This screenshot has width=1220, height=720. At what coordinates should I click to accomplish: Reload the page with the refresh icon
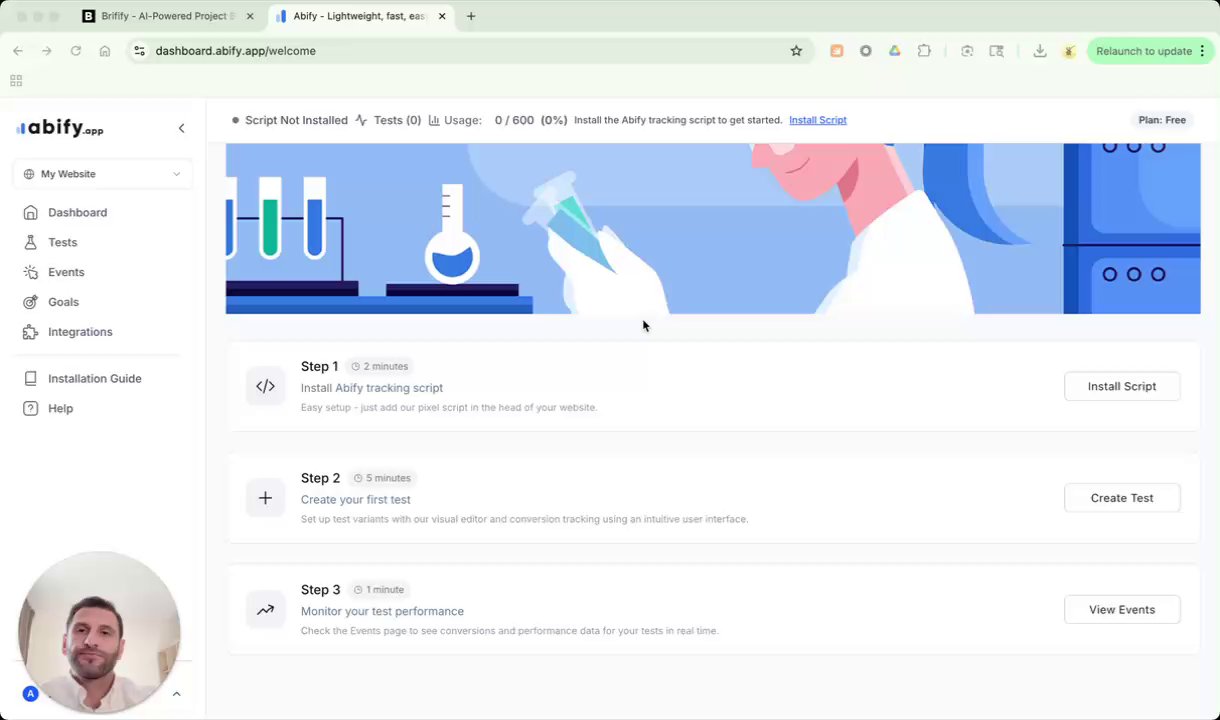(x=76, y=51)
